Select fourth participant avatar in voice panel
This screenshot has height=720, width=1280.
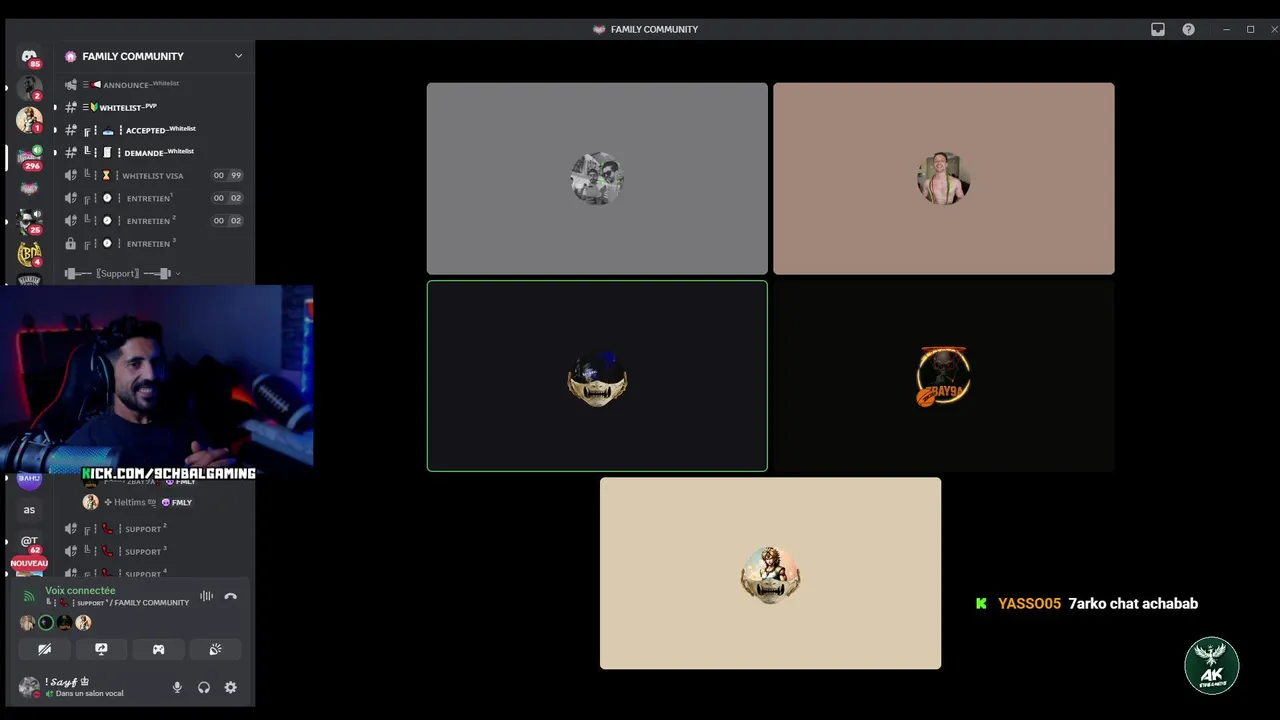click(84, 623)
